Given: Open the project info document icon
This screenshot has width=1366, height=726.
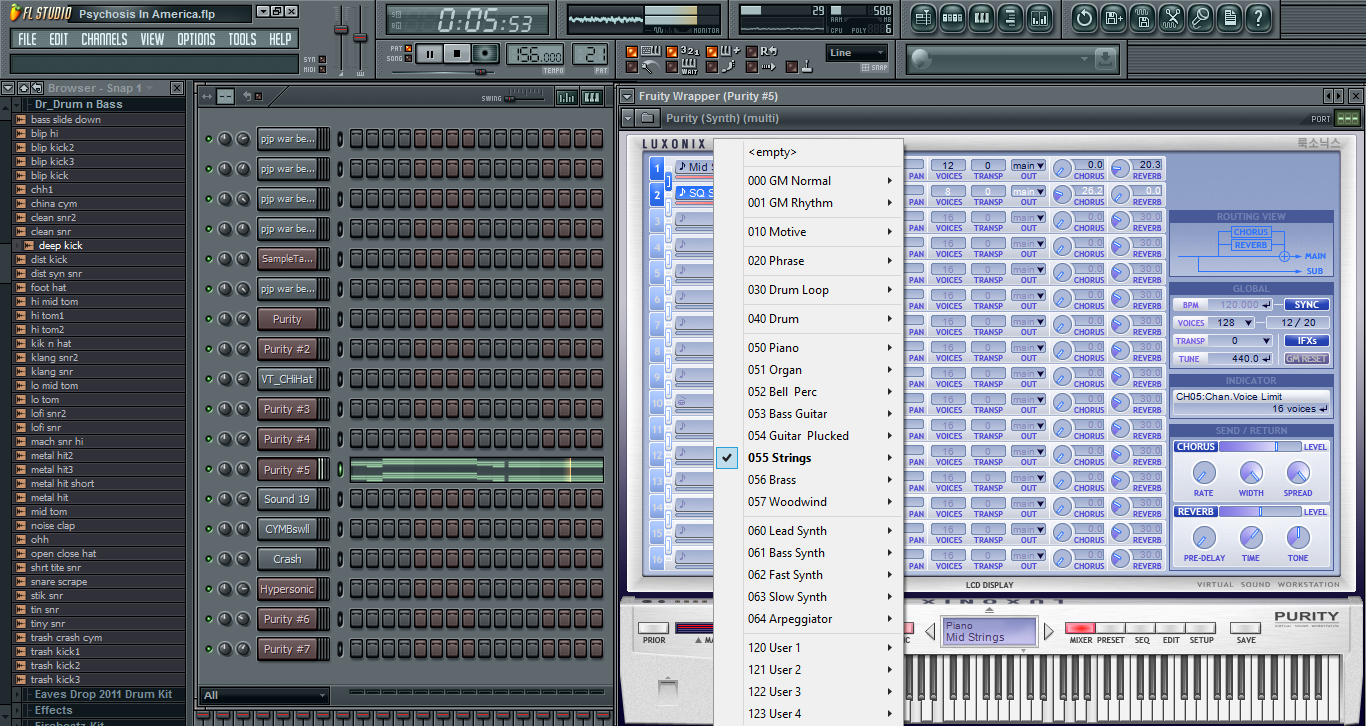Looking at the screenshot, I should point(1229,17).
